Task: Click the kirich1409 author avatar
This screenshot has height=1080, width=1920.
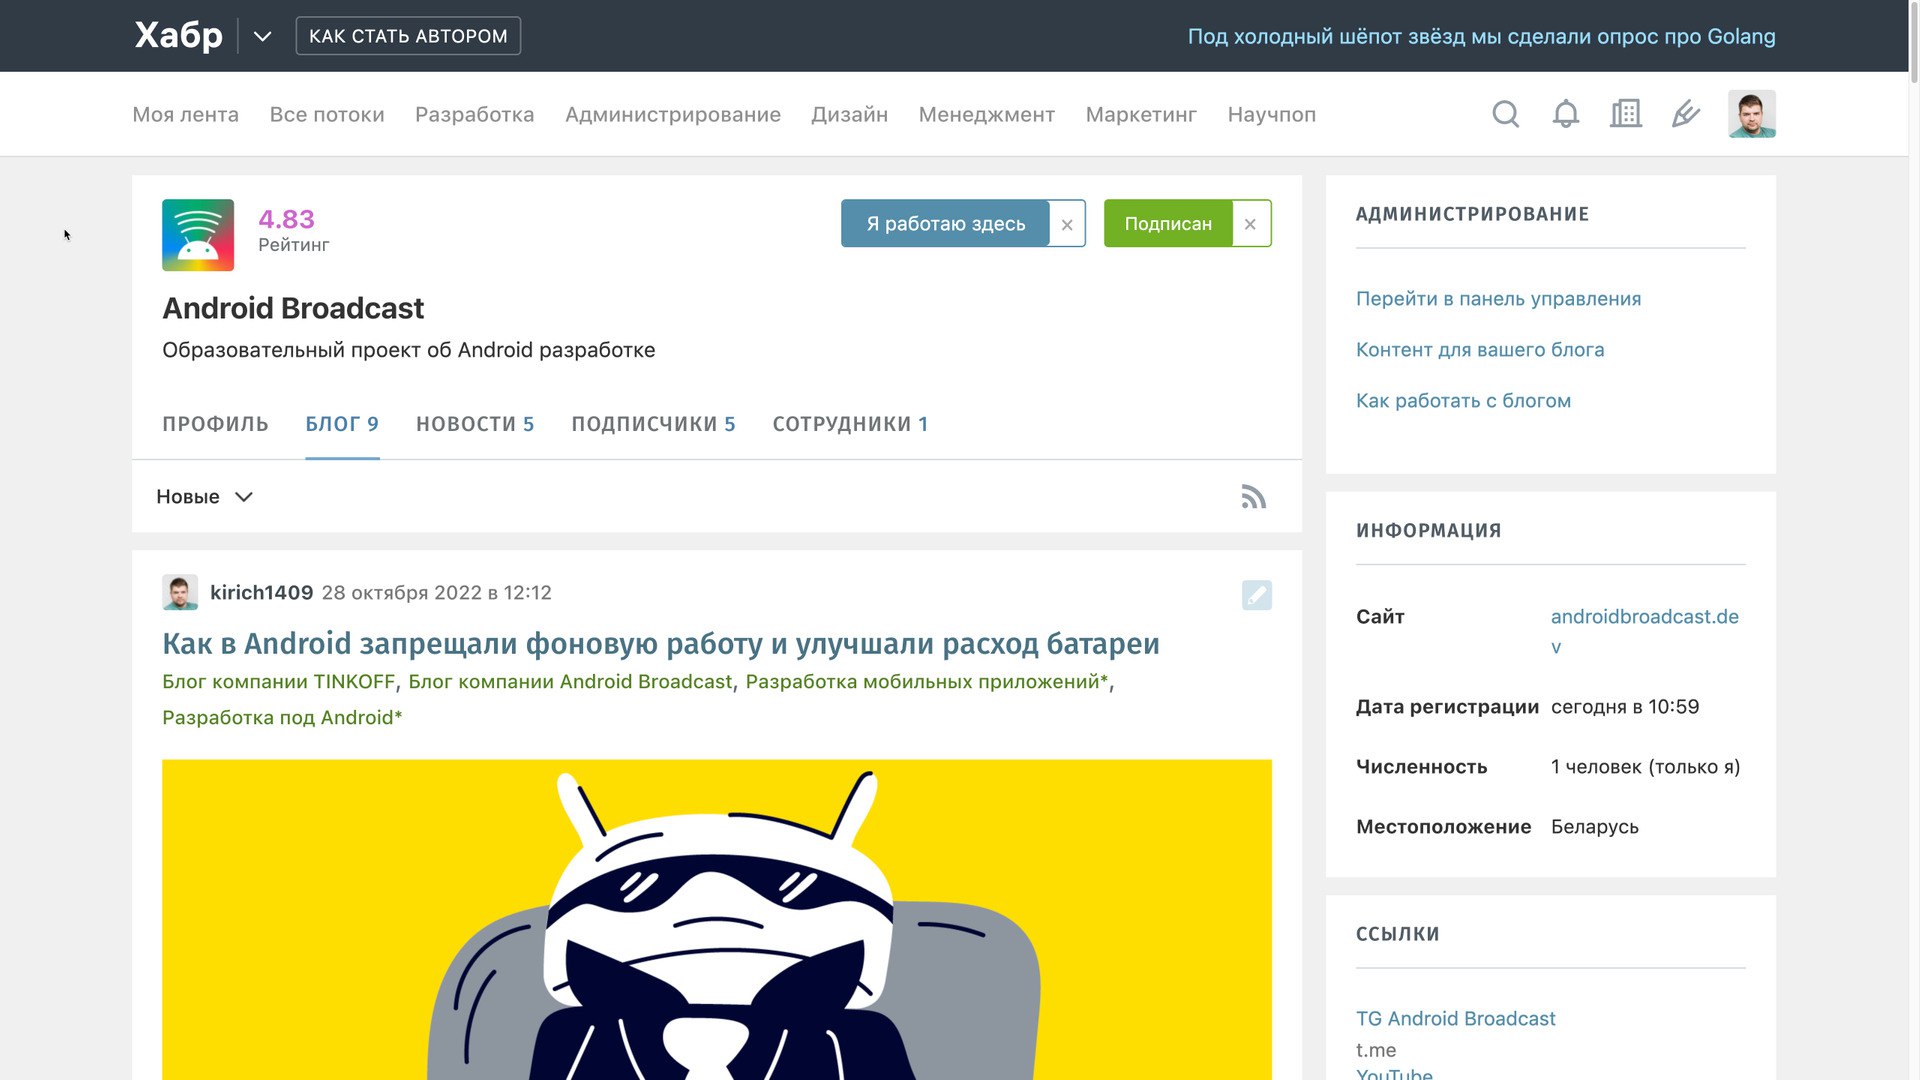Action: pos(180,593)
